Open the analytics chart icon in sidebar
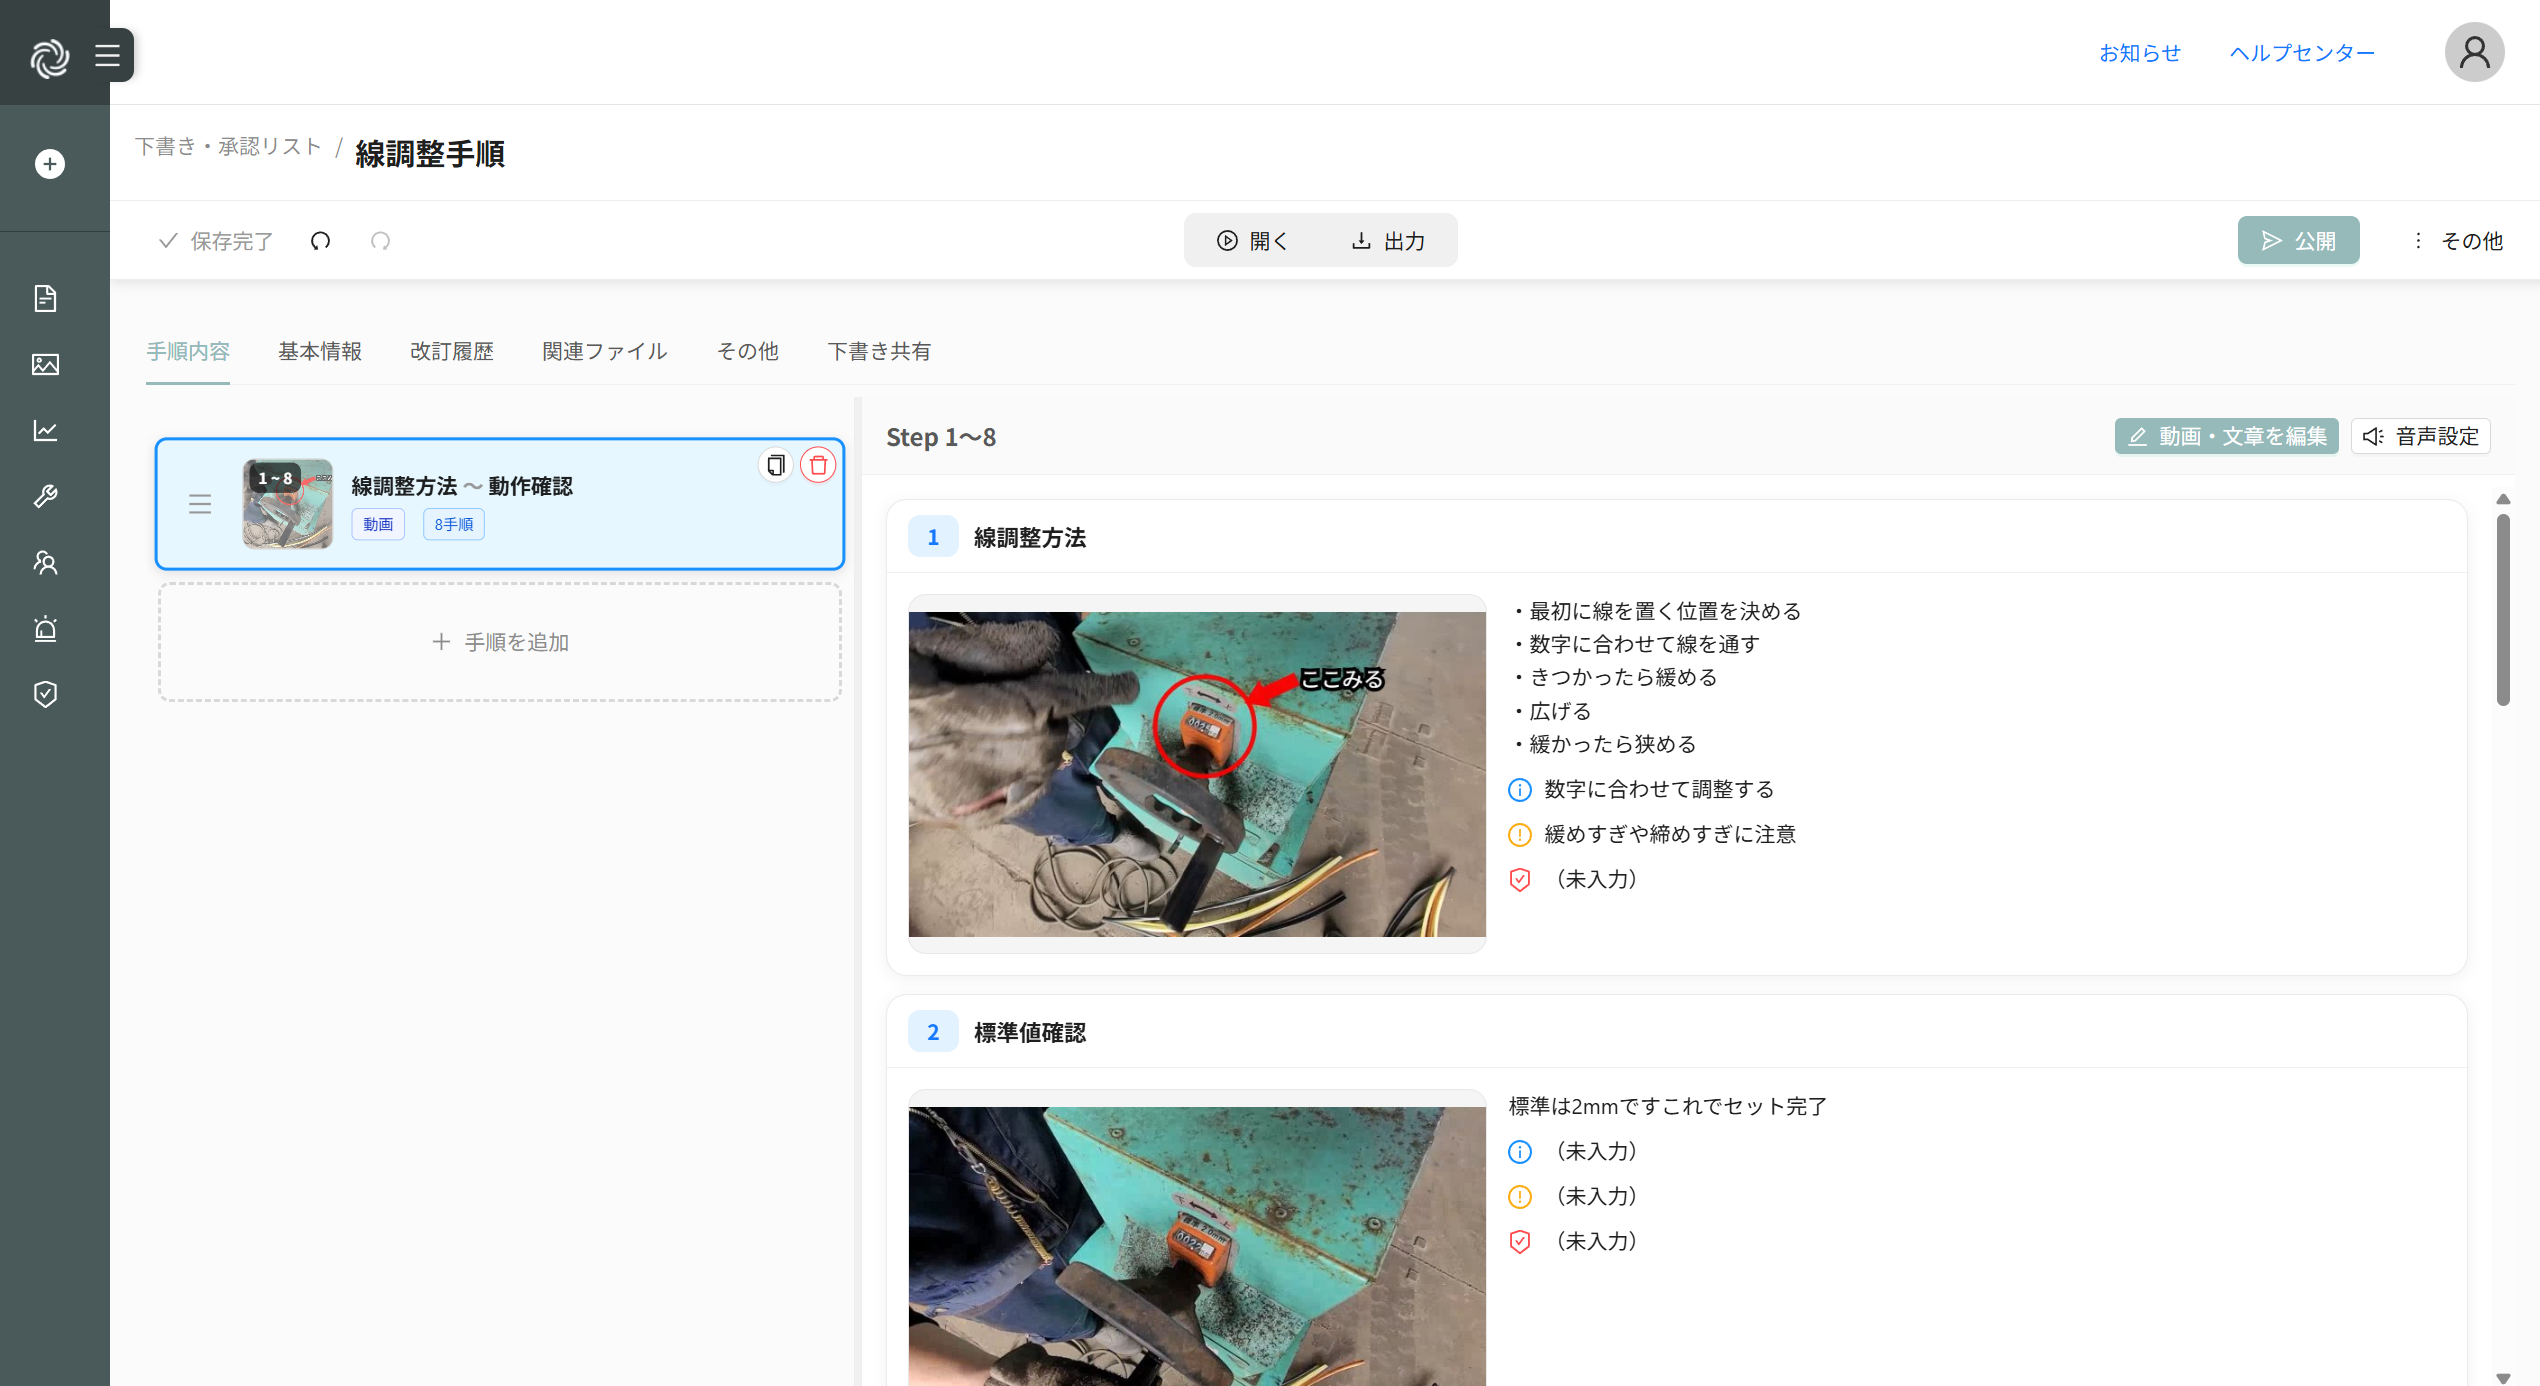The height and width of the screenshot is (1386, 2540). coord(45,430)
